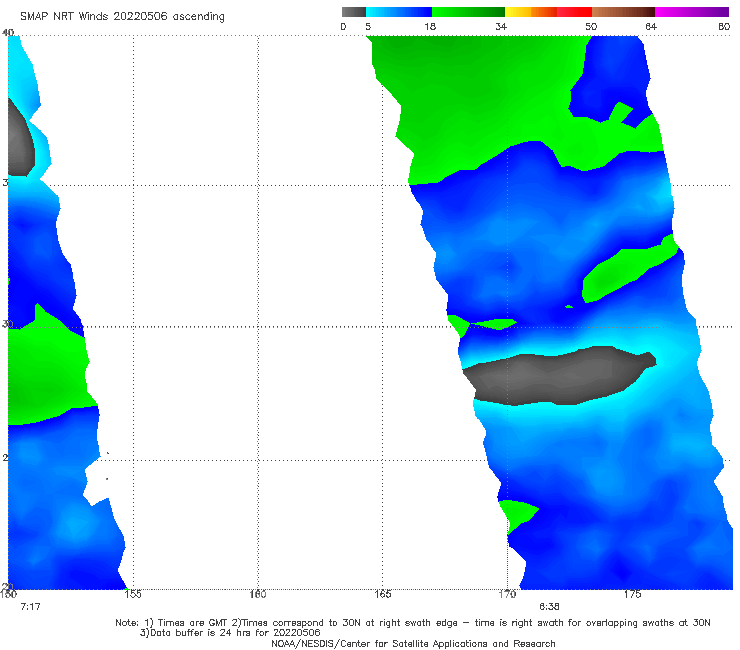
Task: Click the brown 50-64 segment of the color bar
Action: pos(623,12)
